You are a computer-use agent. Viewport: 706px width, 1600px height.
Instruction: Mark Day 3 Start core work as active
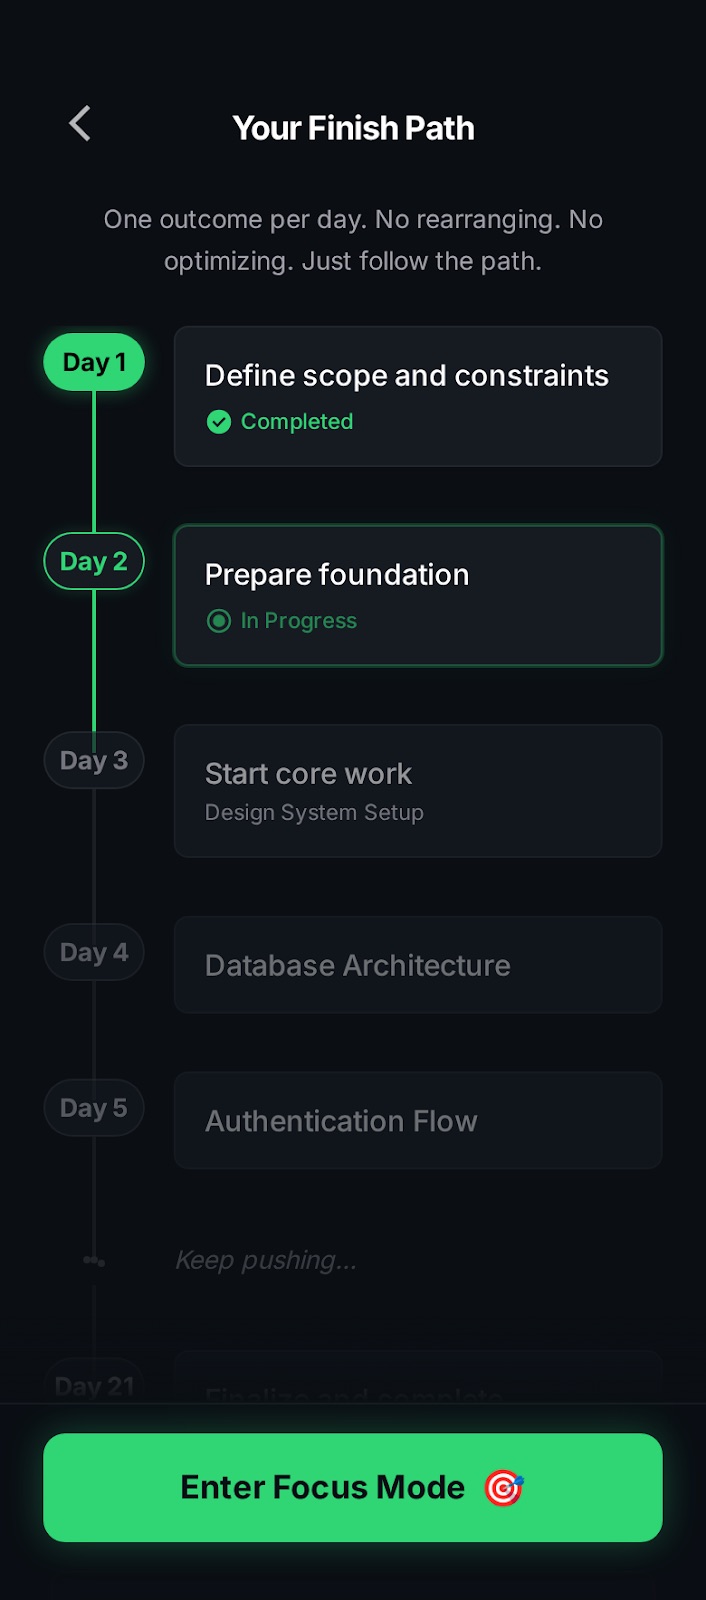(418, 790)
